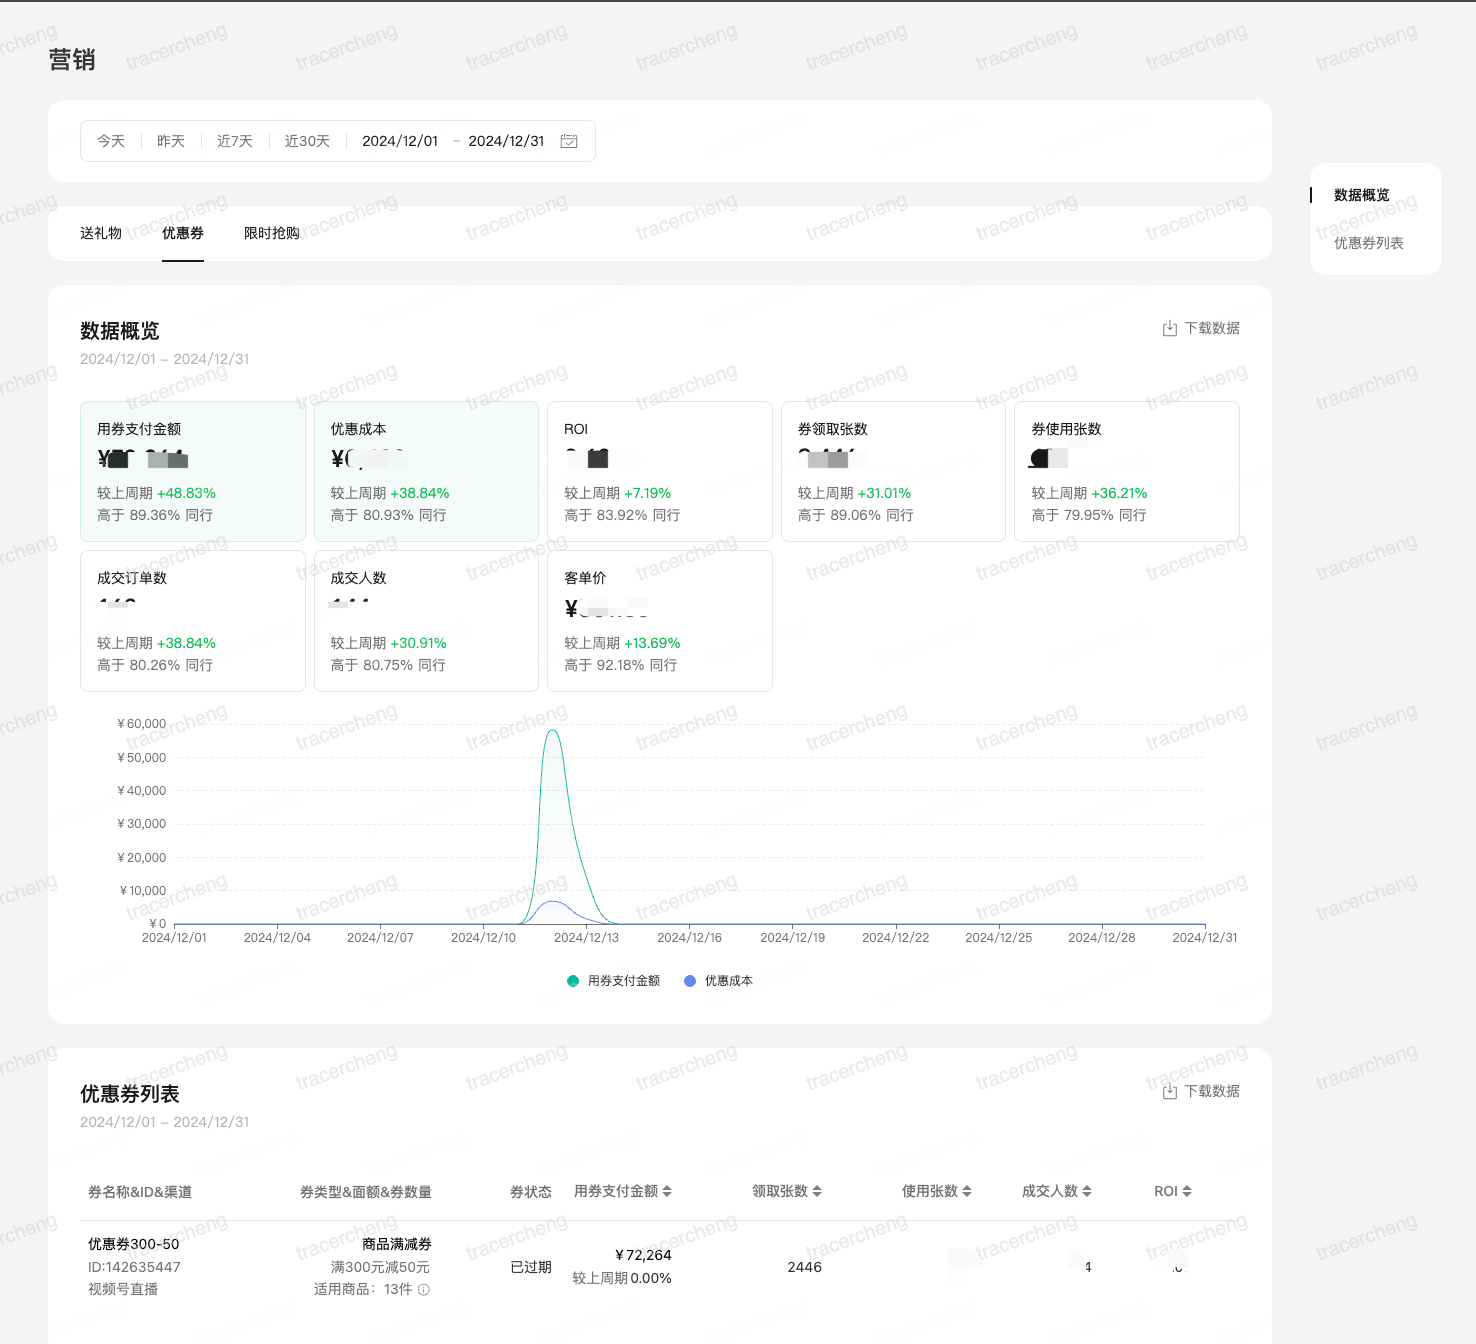Click info icon next to 适用商品 13件
Image resolution: width=1476 pixels, height=1344 pixels.
coord(424,1290)
